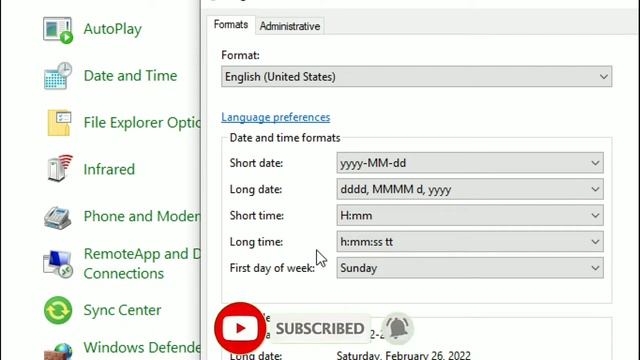Viewport: 640px width, 360px height.
Task: Click the arrow on the Format combo box
Action: 604,76
